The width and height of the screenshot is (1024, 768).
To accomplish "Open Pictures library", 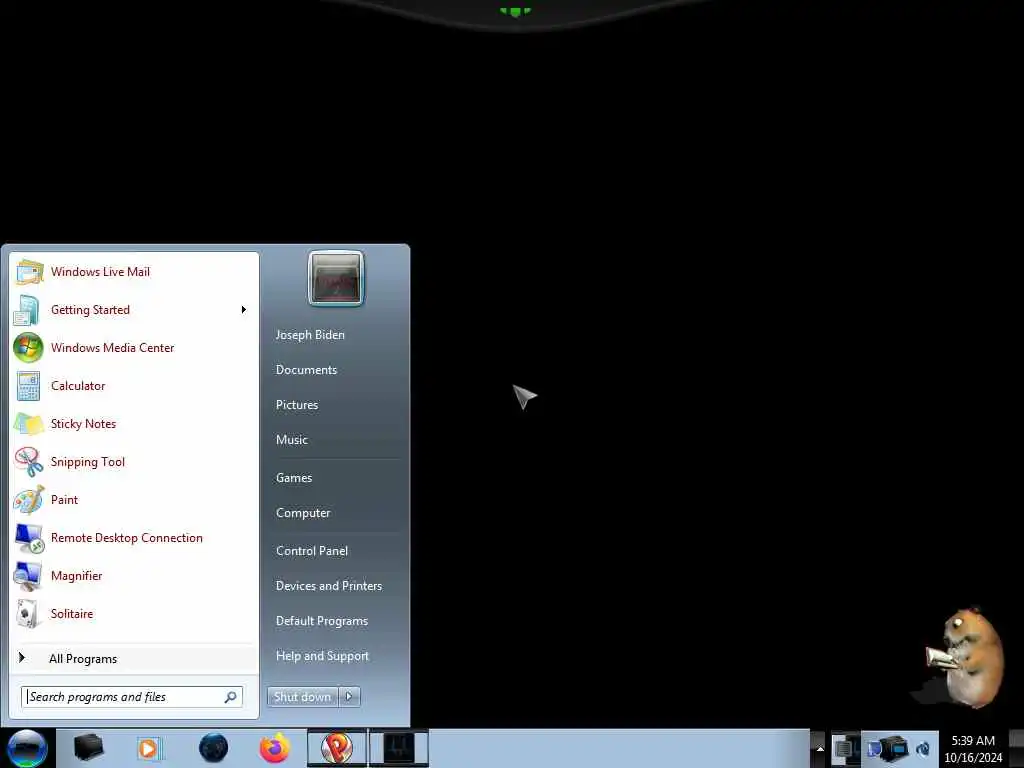I will tap(297, 405).
